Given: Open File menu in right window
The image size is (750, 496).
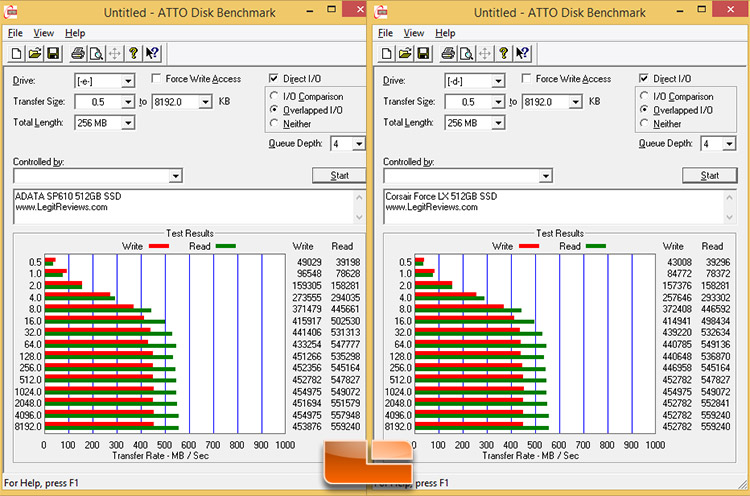Looking at the screenshot, I should 386,33.
